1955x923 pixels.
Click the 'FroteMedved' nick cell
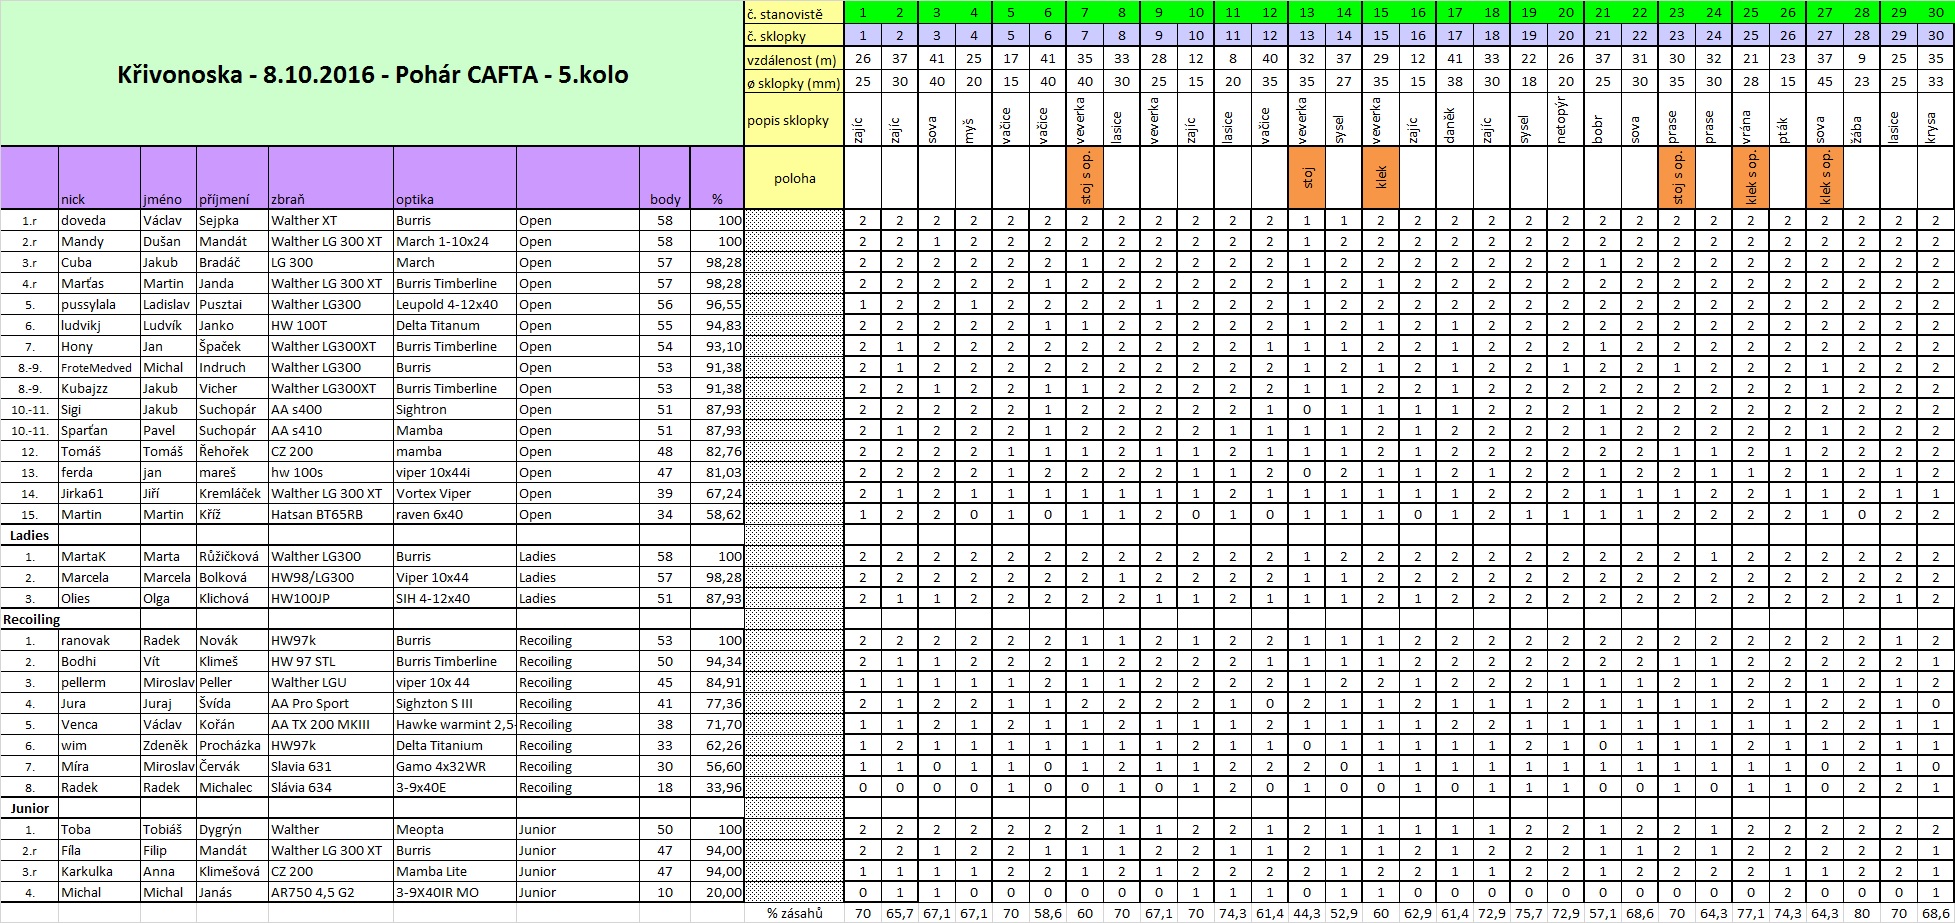click(99, 368)
